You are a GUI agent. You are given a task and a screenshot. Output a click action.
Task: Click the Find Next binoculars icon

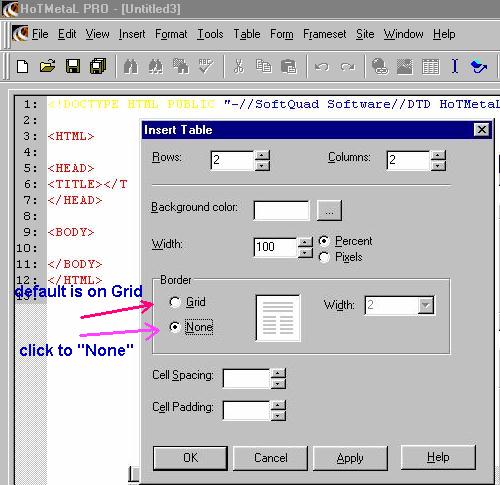click(x=156, y=66)
